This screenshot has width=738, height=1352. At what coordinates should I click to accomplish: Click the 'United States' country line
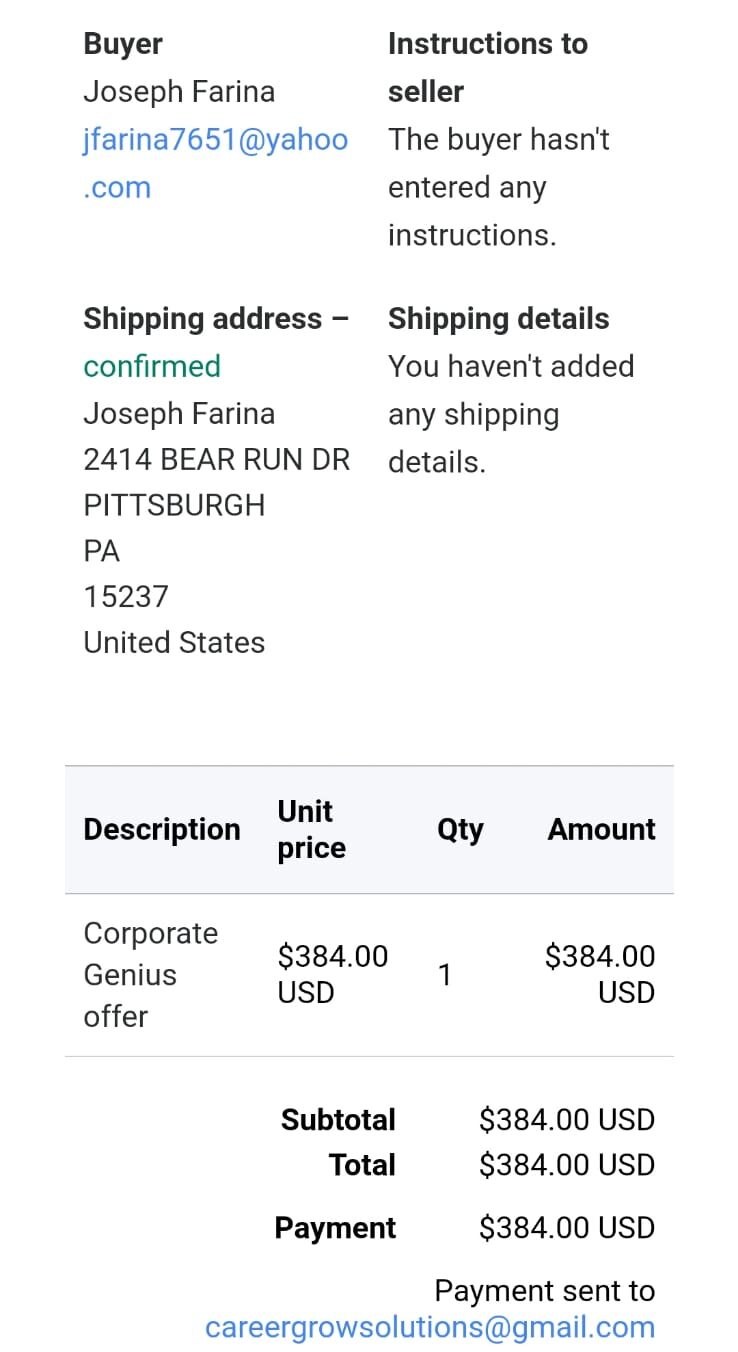pos(174,642)
